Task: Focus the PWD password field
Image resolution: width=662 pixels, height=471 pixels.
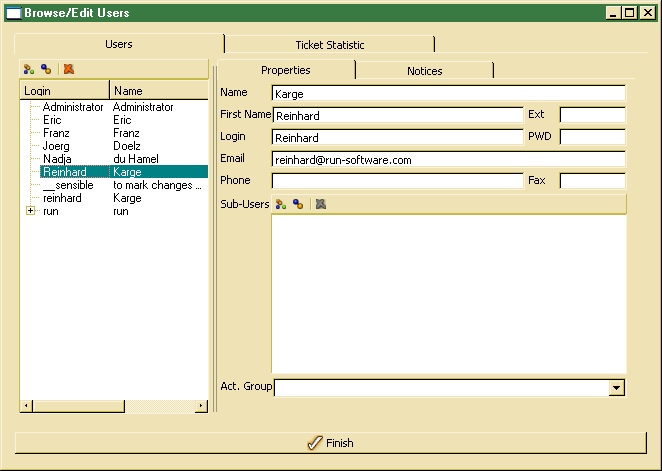Action: tap(592, 137)
